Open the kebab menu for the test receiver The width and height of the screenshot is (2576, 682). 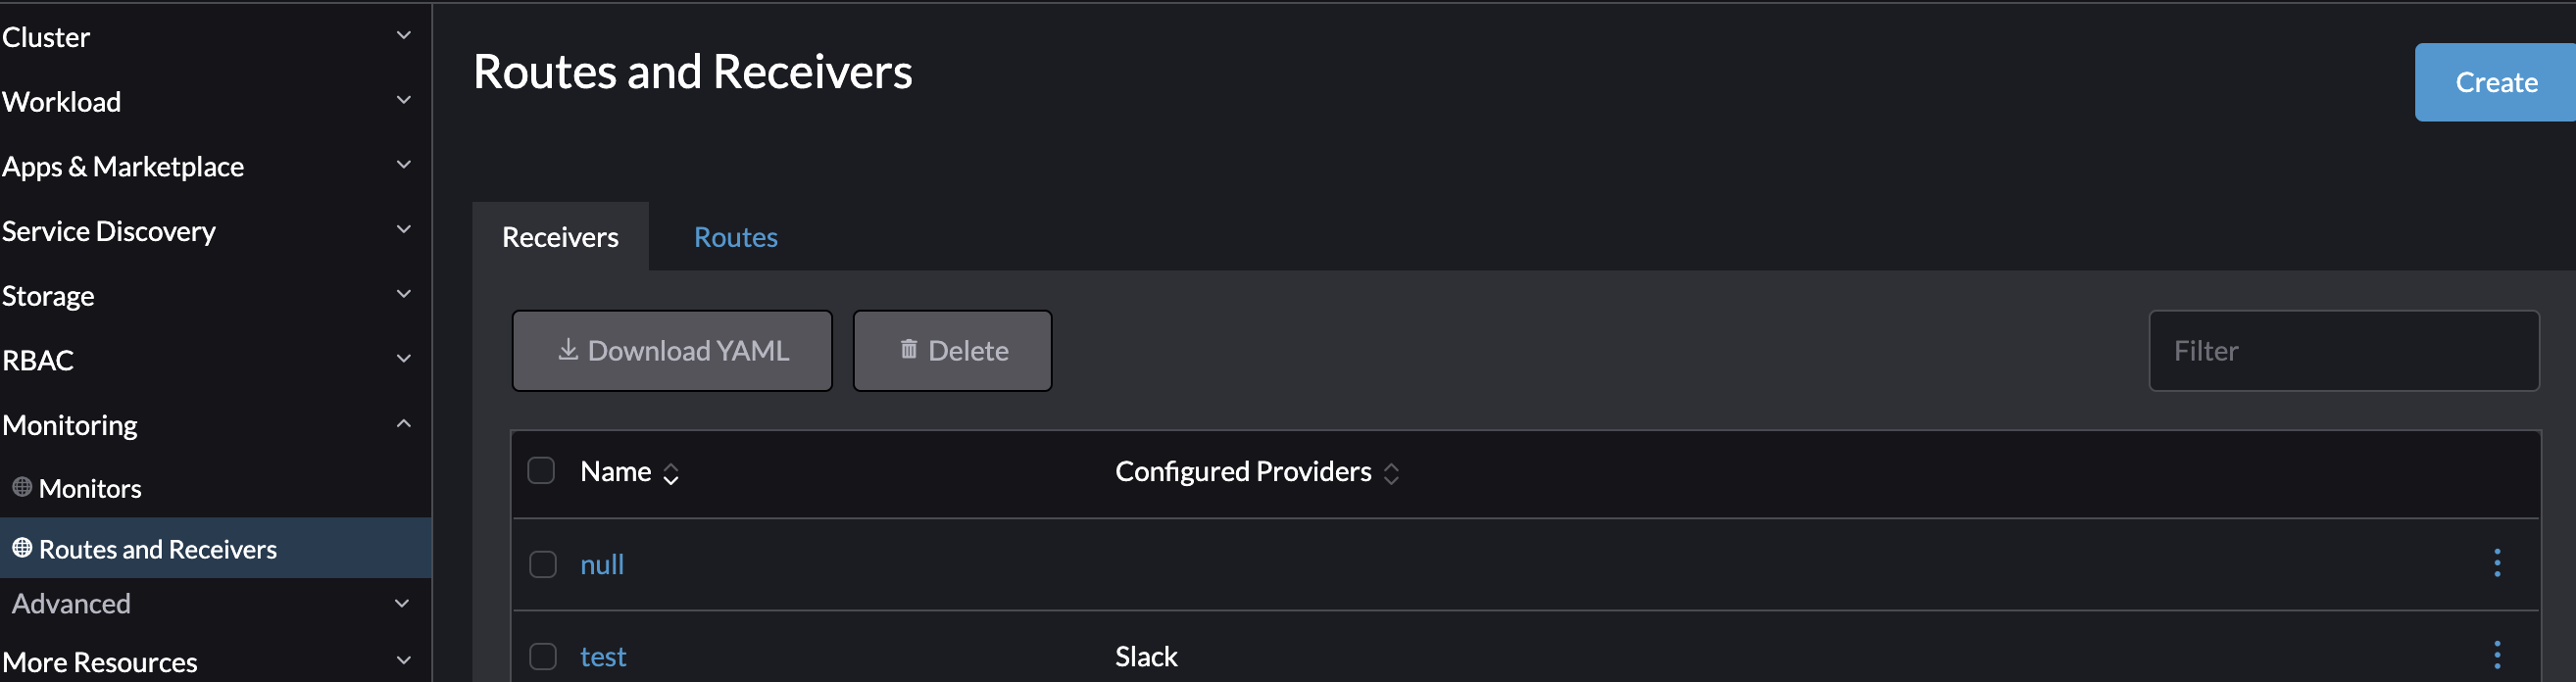pos(2497,656)
